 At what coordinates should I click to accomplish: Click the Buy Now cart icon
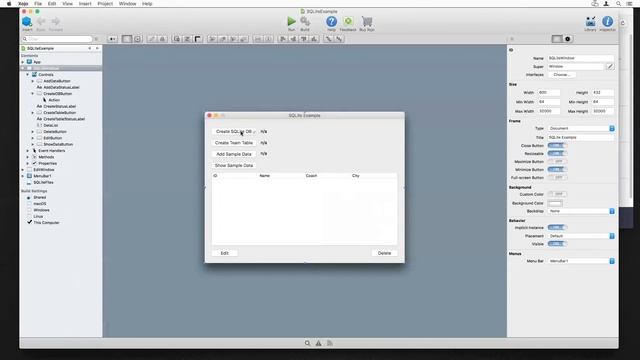point(367,21)
